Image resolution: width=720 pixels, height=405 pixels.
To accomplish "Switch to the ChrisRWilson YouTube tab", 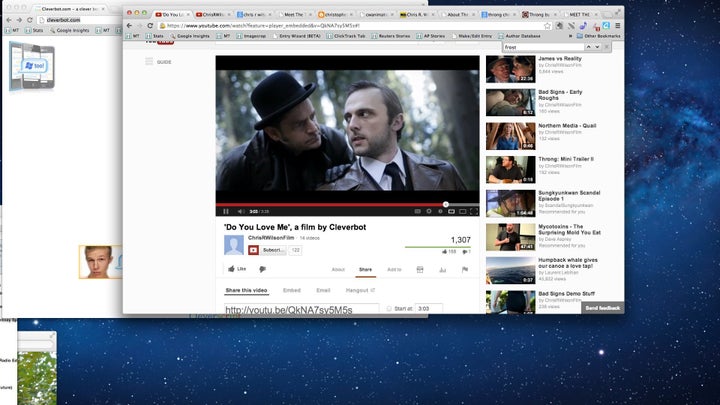I will pos(212,15).
